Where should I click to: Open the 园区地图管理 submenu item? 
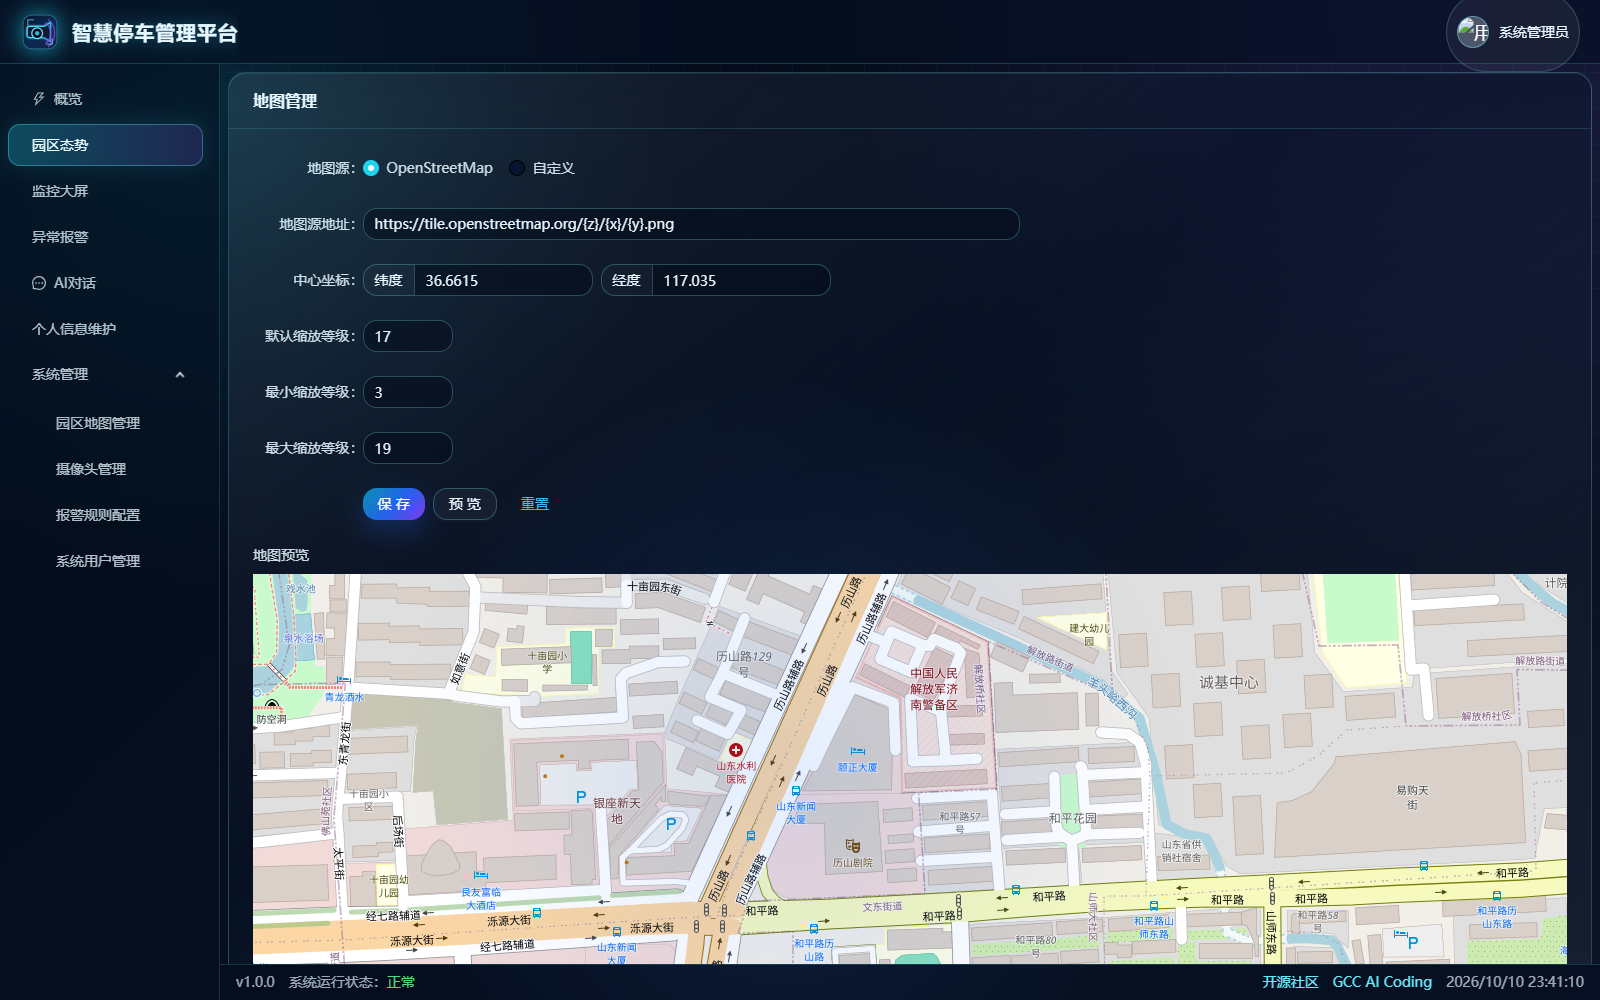(x=105, y=423)
